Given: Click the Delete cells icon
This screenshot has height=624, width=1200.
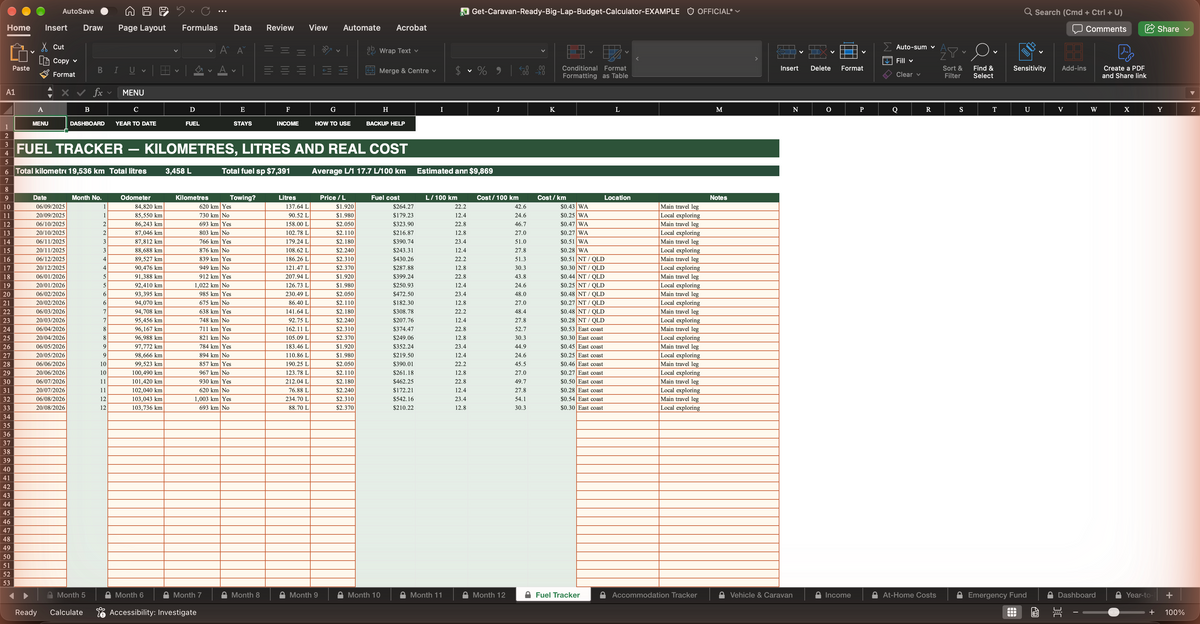Looking at the screenshot, I should pyautogui.click(x=820, y=51).
